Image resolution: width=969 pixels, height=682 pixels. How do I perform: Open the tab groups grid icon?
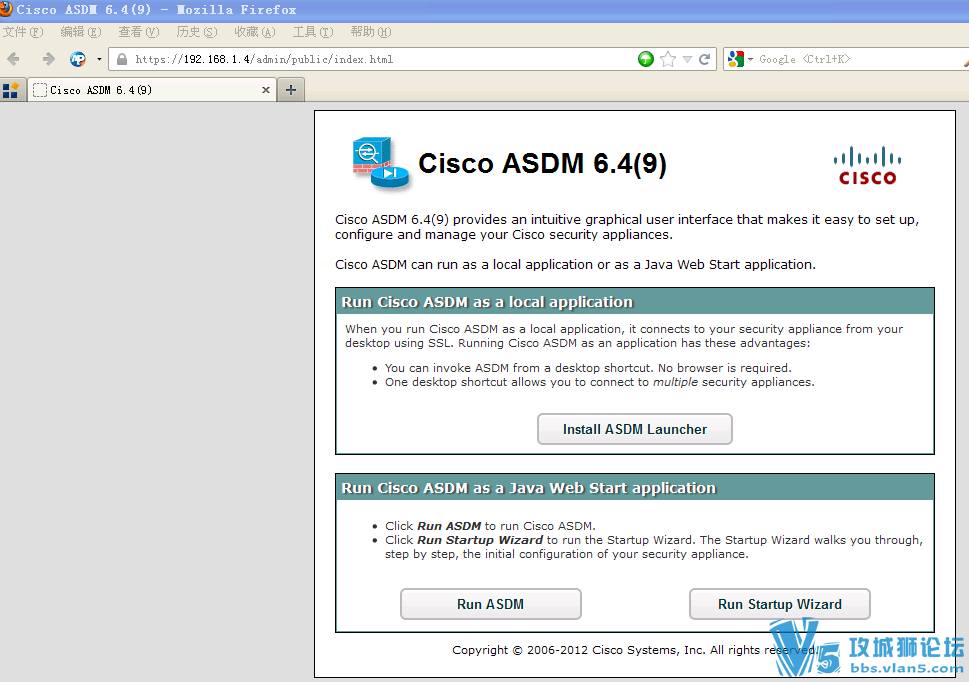[x=11, y=90]
